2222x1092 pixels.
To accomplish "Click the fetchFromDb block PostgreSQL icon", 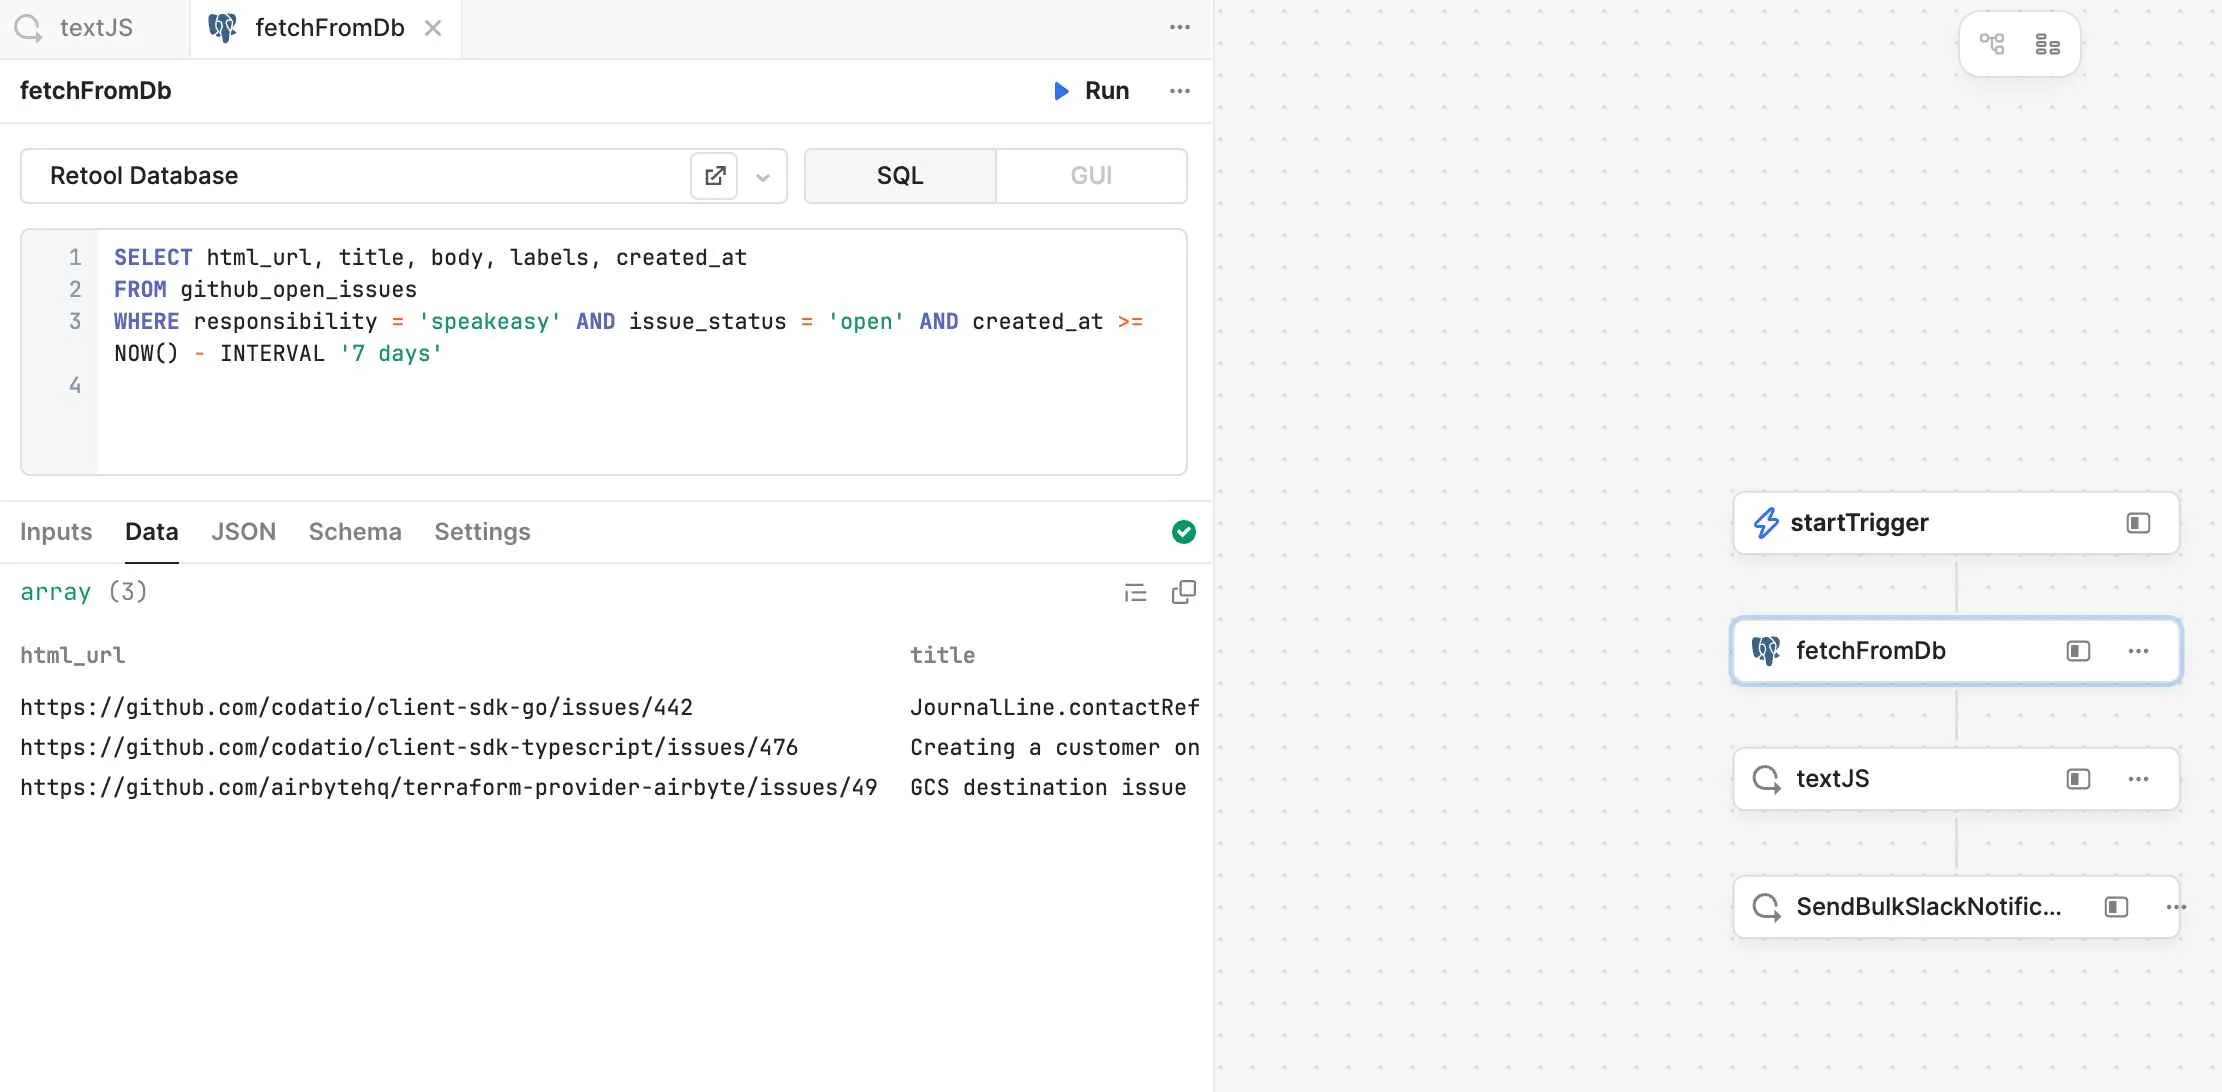I will pos(1767,651).
